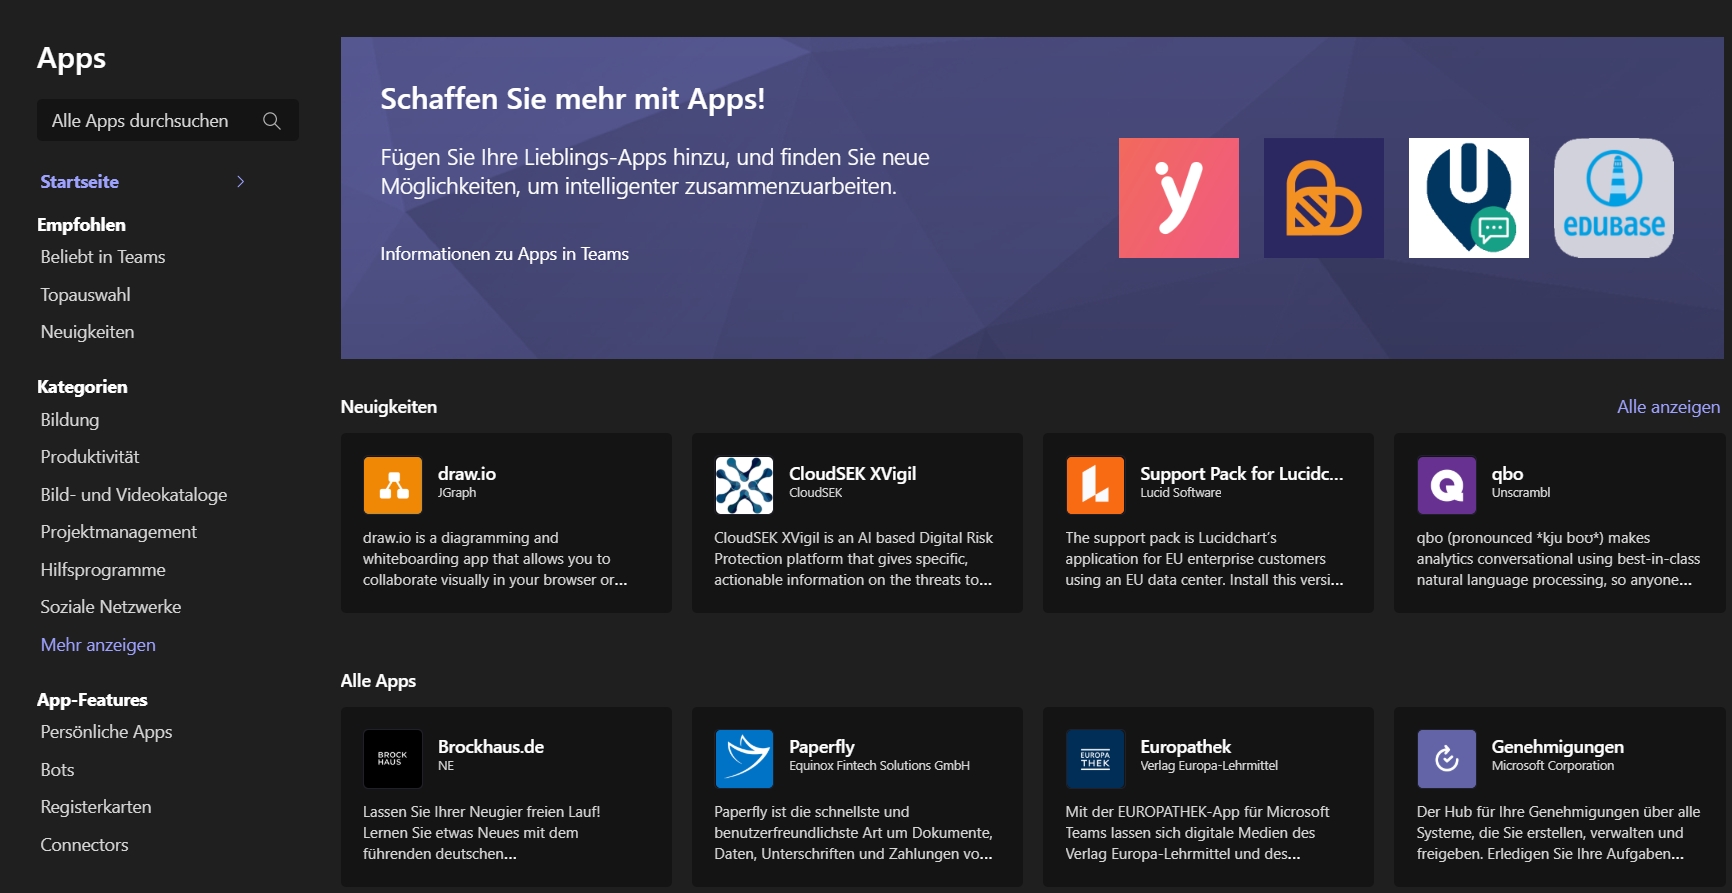Image resolution: width=1732 pixels, height=893 pixels.
Task: Open the Genehmigungen title
Action: [1557, 747]
